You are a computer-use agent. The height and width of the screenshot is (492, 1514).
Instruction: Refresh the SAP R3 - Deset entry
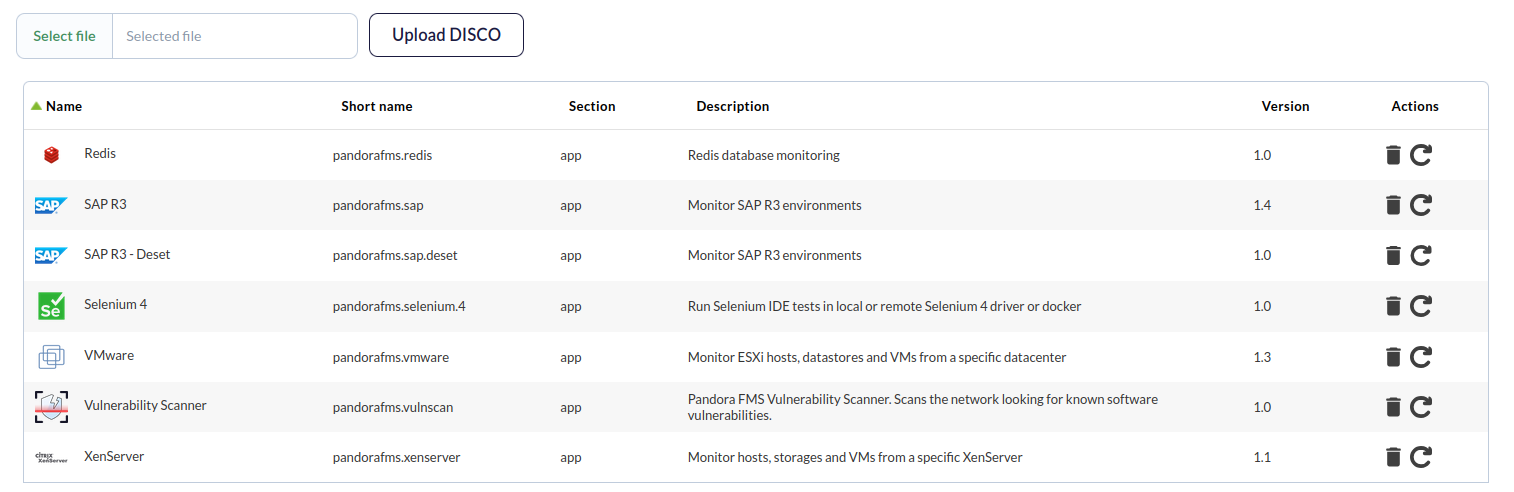(x=1421, y=255)
